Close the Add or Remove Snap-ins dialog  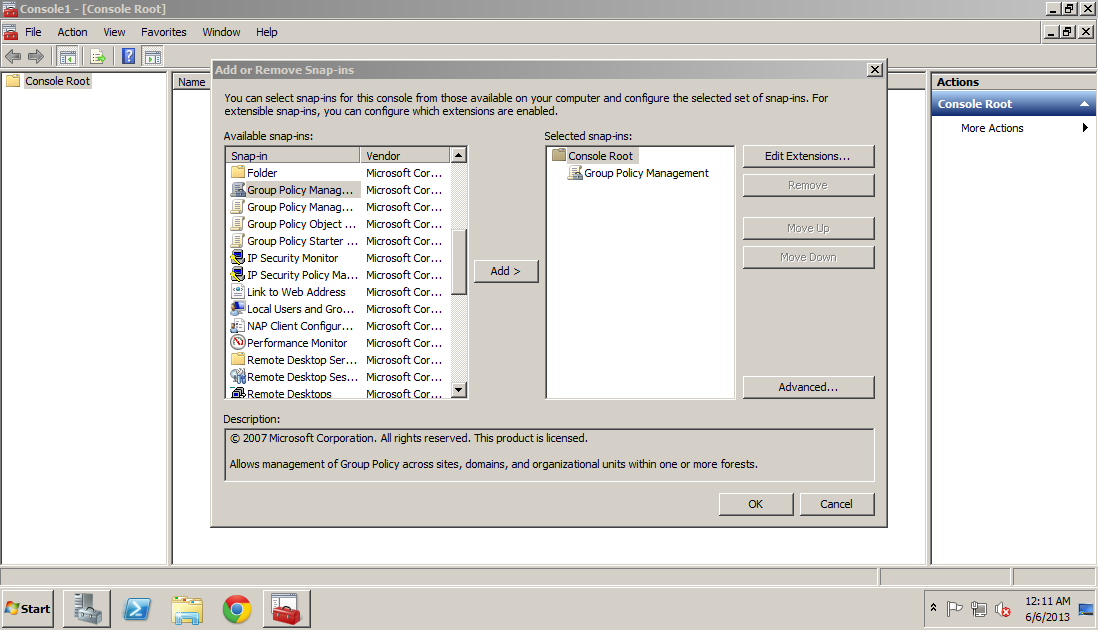[875, 70]
